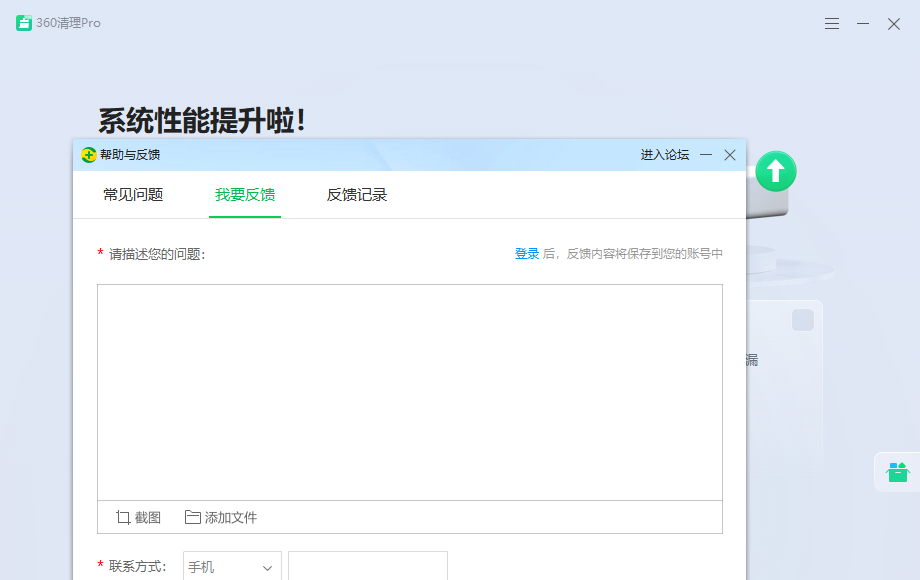Open the 反馈记录 tab
The width and height of the screenshot is (920, 580).
357,195
